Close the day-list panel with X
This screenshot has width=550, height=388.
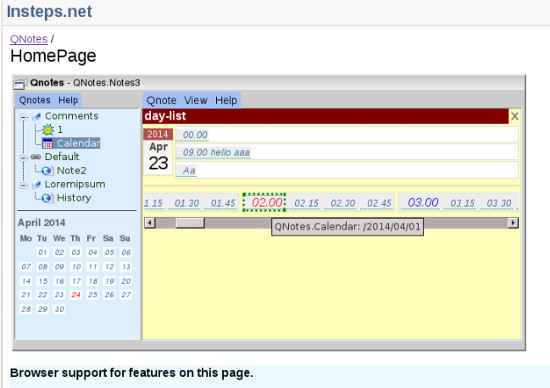(x=514, y=116)
